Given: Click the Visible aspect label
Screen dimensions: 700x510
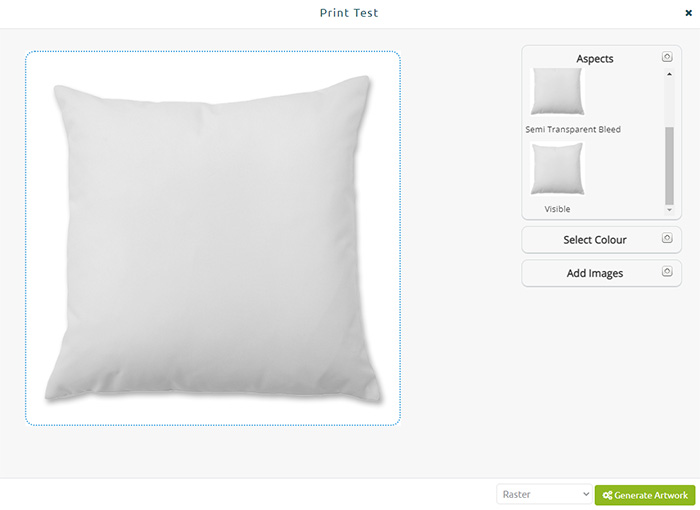Looking at the screenshot, I should point(557,209).
